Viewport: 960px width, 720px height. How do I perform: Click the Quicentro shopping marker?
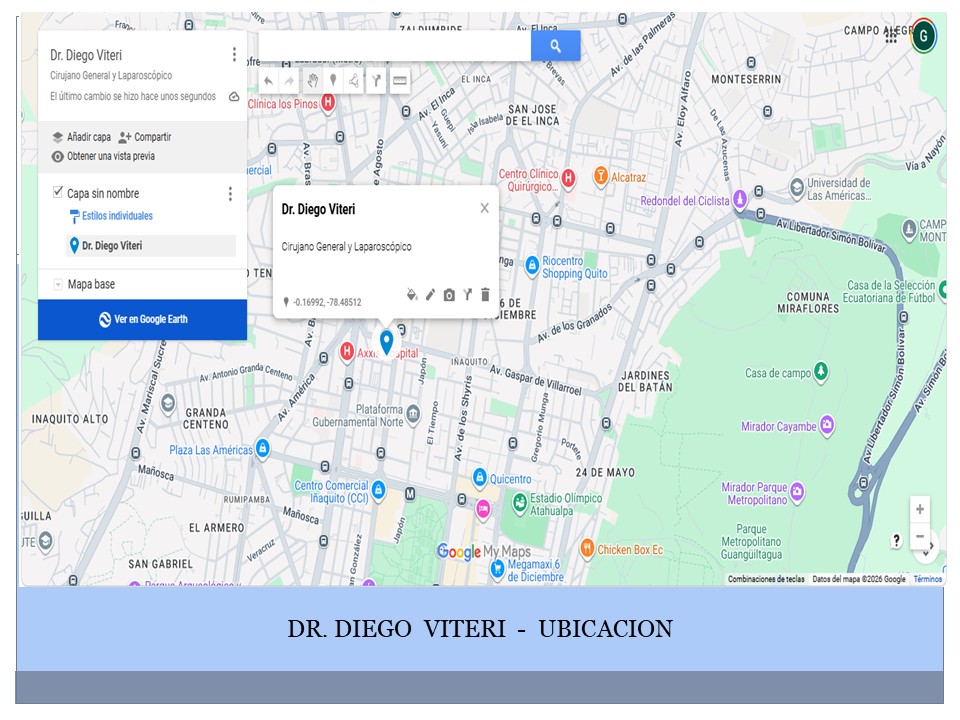480,476
